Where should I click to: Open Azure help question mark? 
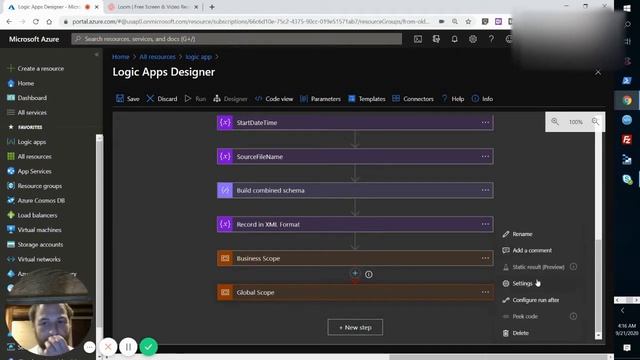491,39
